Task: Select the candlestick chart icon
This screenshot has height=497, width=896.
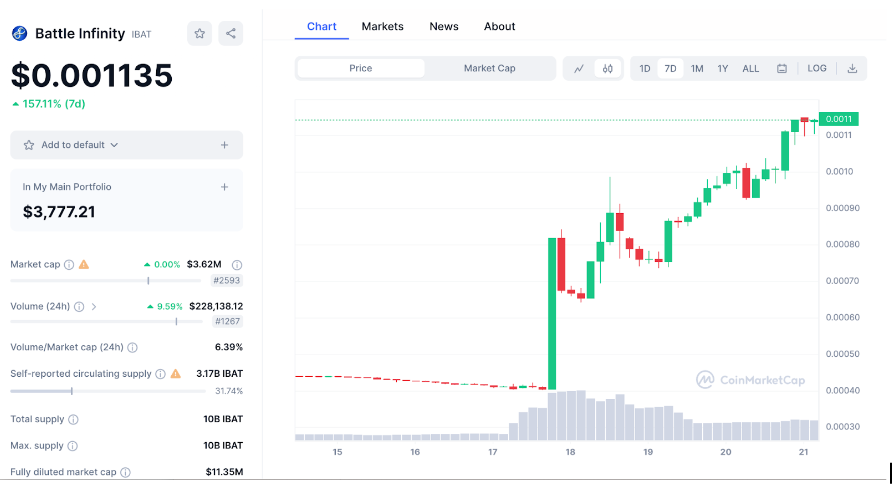Action: [x=607, y=69]
